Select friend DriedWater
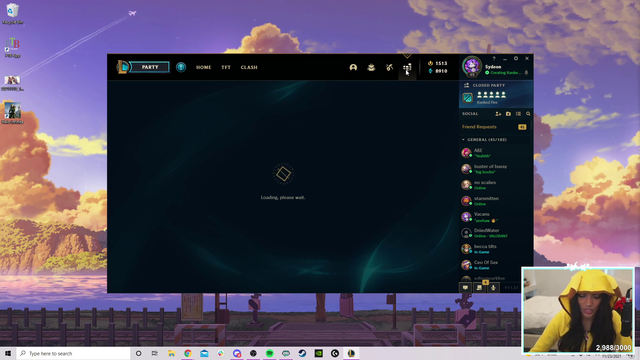Image resolution: width=640 pixels, height=360 pixels. click(x=495, y=233)
